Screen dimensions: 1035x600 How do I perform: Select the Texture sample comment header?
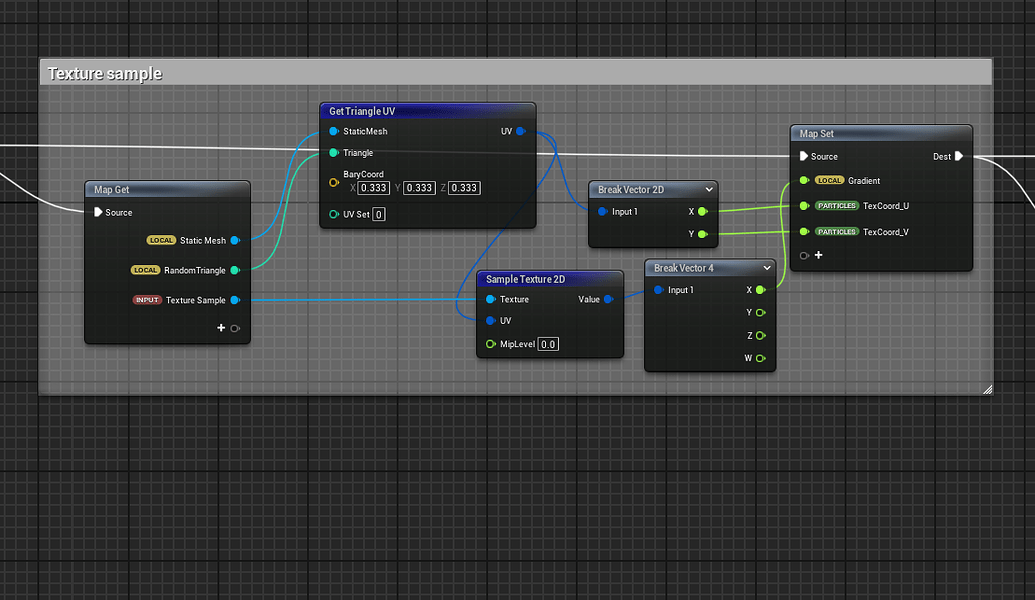[x=104, y=73]
